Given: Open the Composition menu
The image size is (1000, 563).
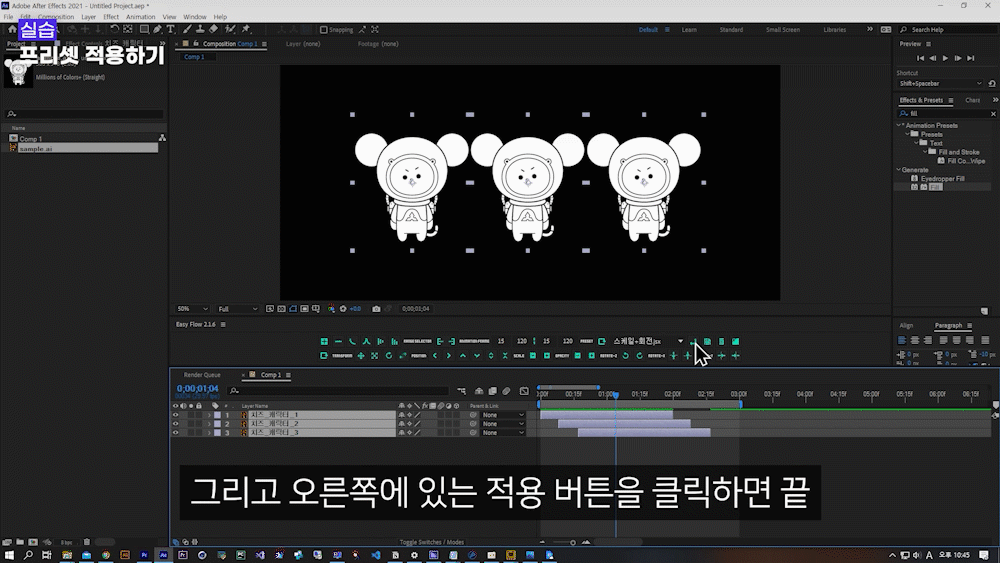Looking at the screenshot, I should pyautogui.click(x=55, y=17).
